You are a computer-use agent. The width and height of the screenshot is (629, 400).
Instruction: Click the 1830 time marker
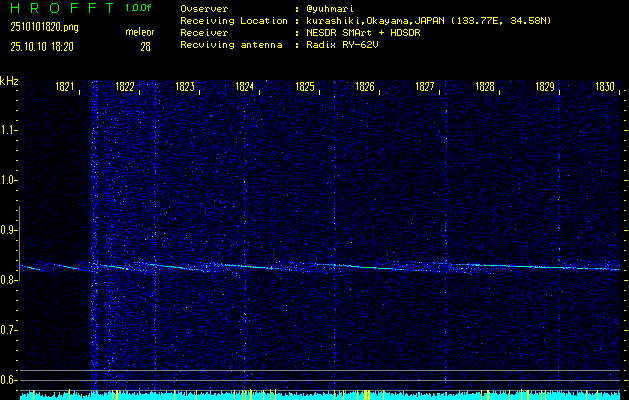(x=604, y=88)
